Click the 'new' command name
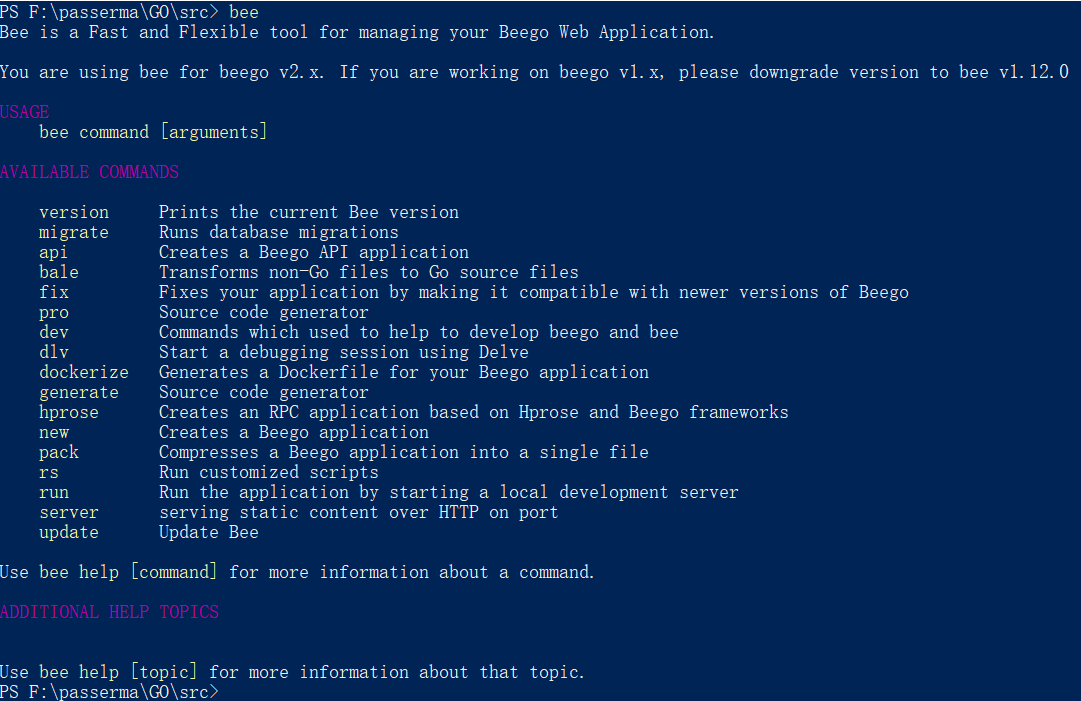 [x=54, y=433]
